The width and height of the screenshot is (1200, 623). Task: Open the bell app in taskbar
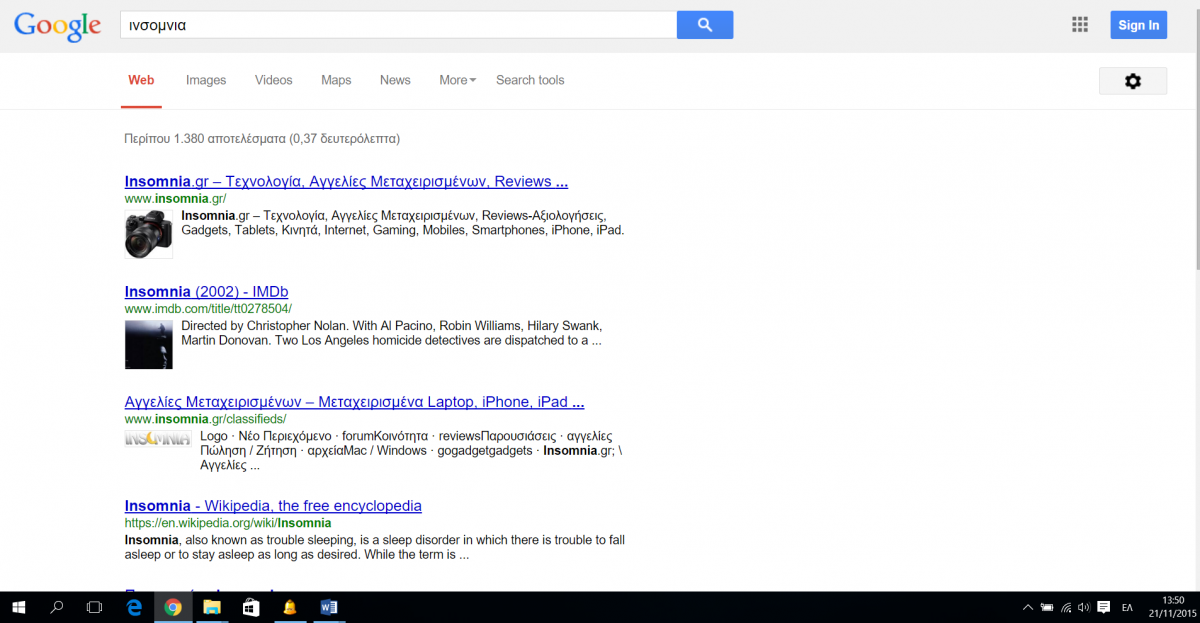point(290,607)
